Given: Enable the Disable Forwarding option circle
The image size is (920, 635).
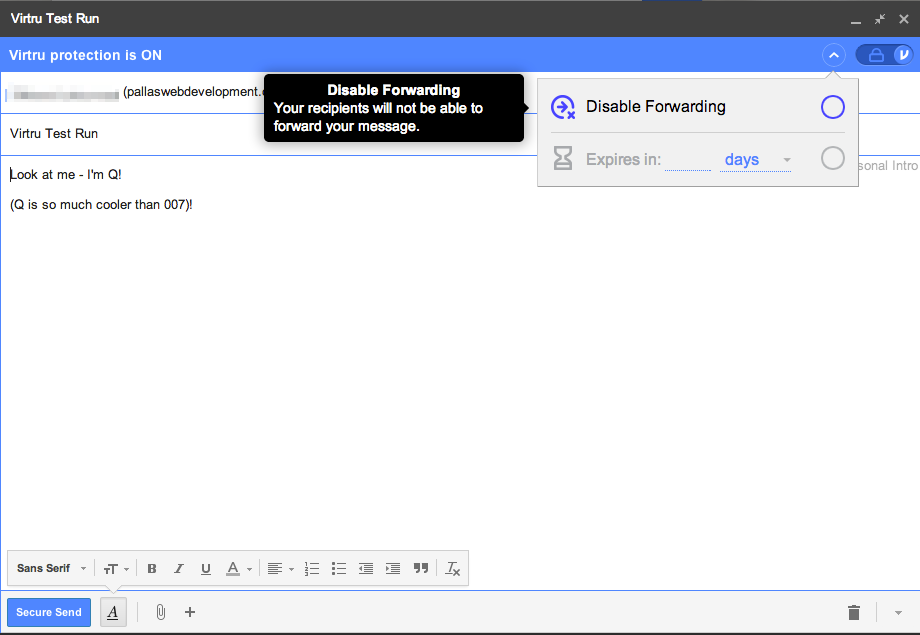Looking at the screenshot, I should (833, 107).
